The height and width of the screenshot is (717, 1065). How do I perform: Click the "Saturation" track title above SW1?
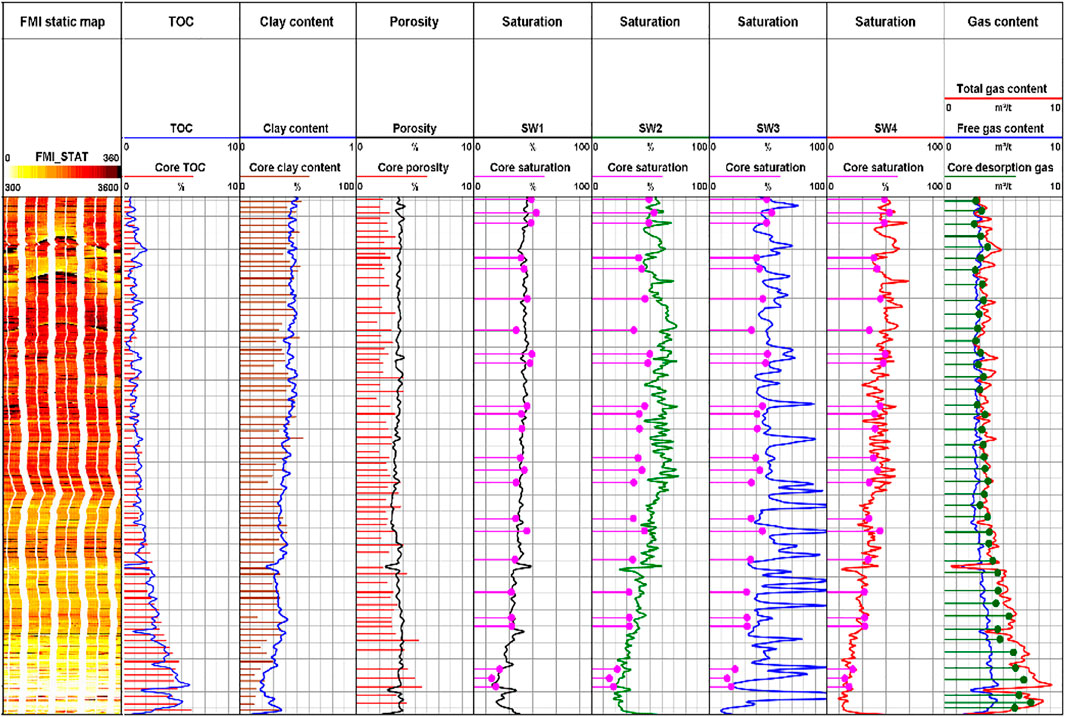[x=532, y=22]
